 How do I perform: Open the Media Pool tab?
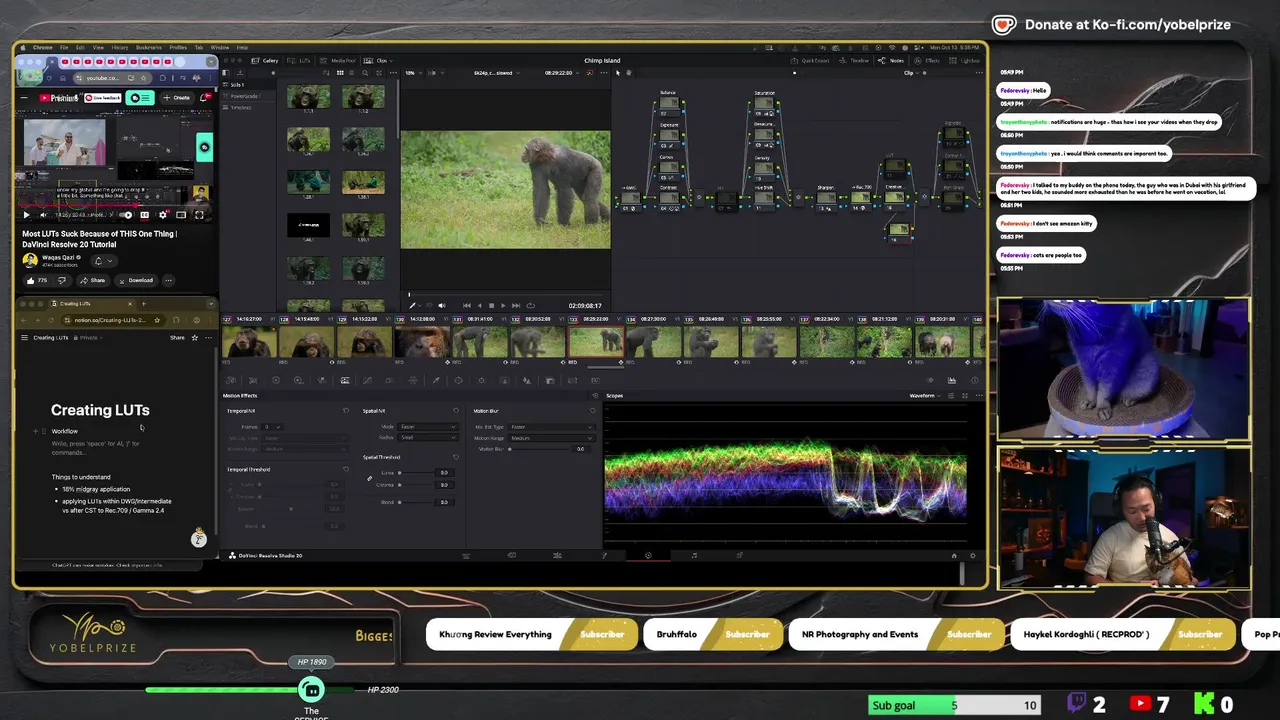[338, 61]
